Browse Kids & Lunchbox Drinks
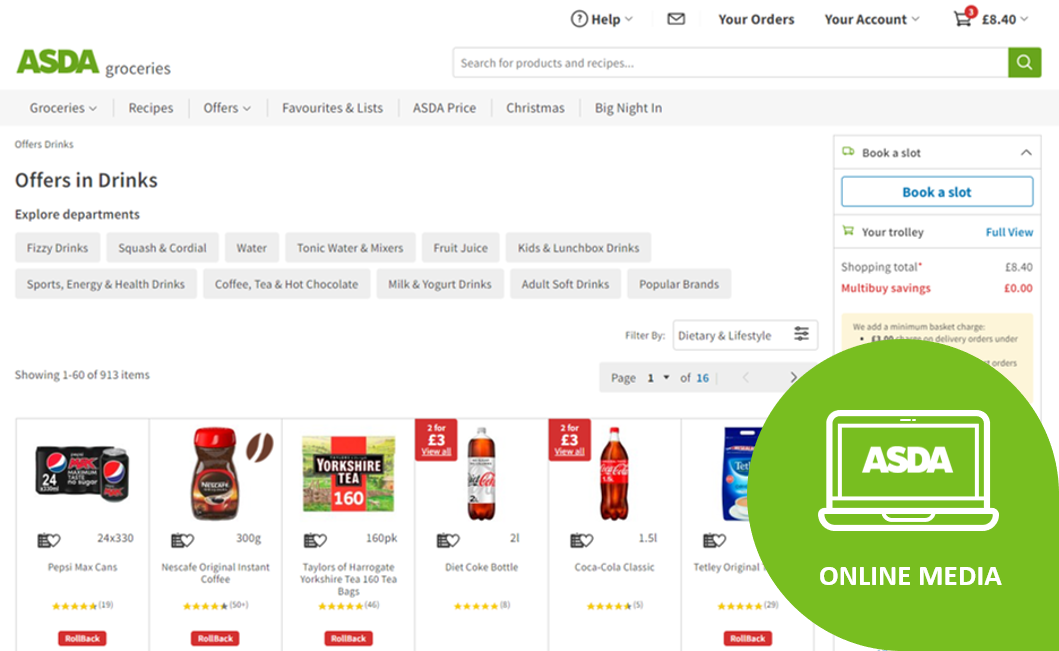This screenshot has width=1059, height=651. pos(578,248)
